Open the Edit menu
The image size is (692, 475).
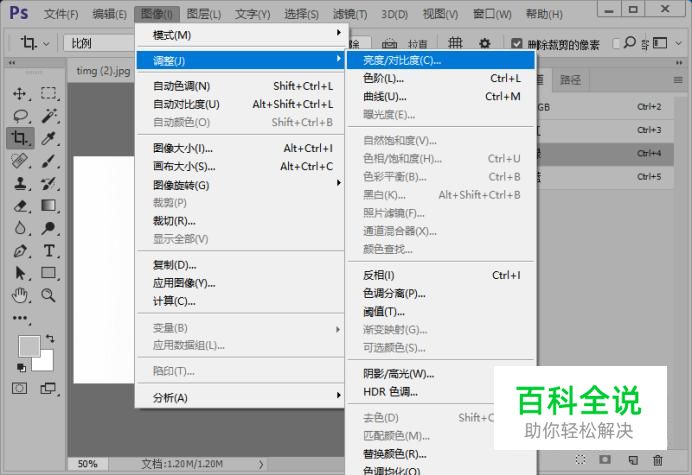109,14
